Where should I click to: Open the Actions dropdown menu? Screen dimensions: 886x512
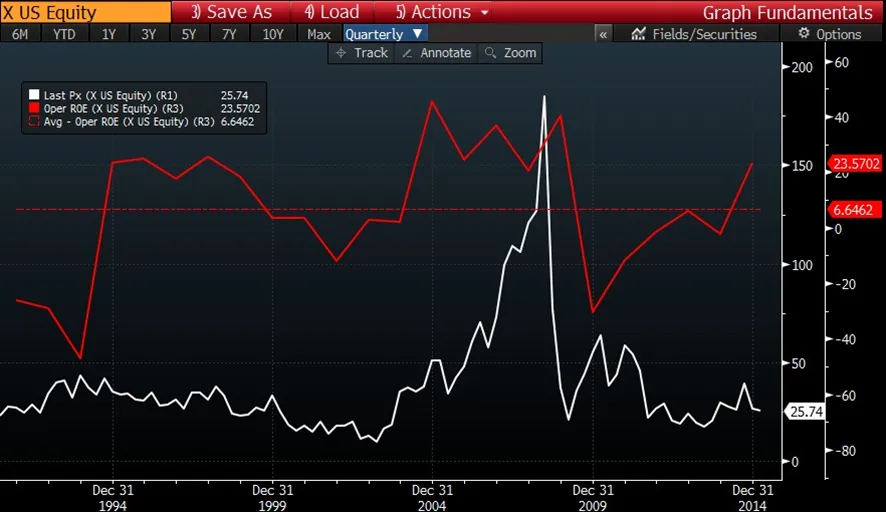442,12
